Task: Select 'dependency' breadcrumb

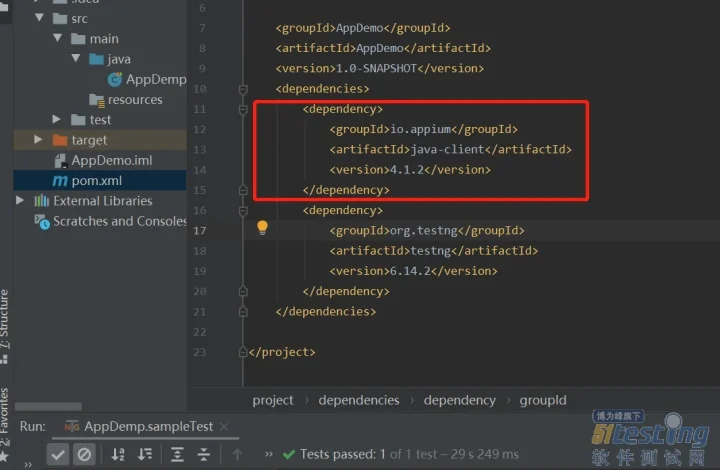Action: (460, 400)
